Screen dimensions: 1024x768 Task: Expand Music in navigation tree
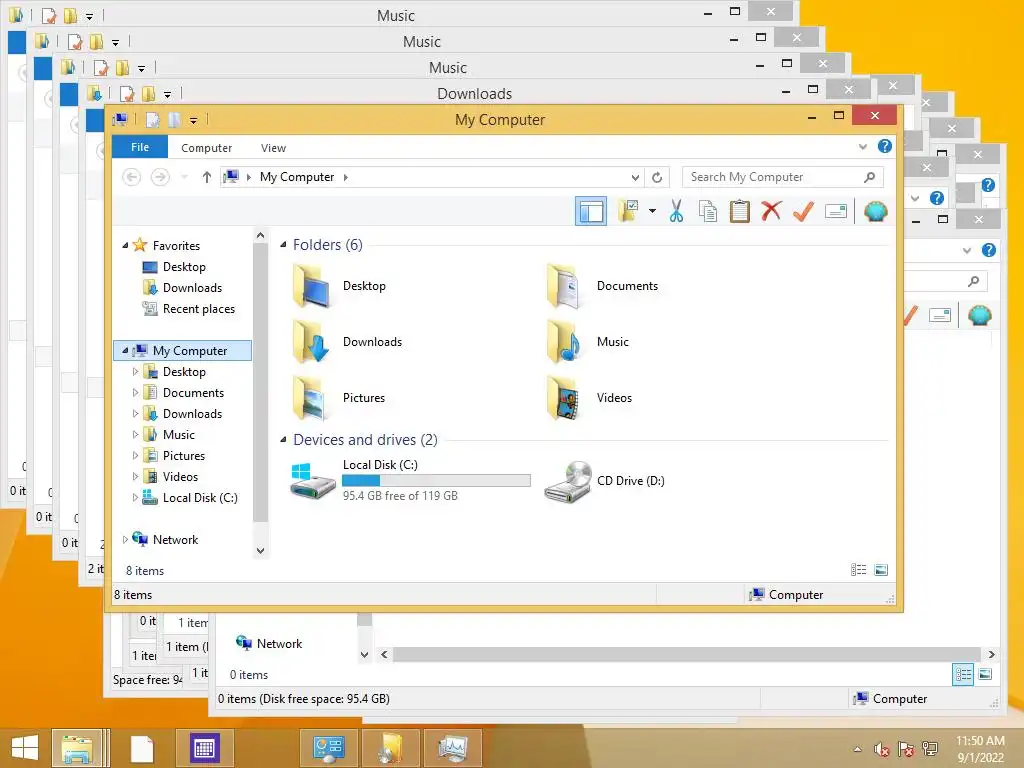135,434
